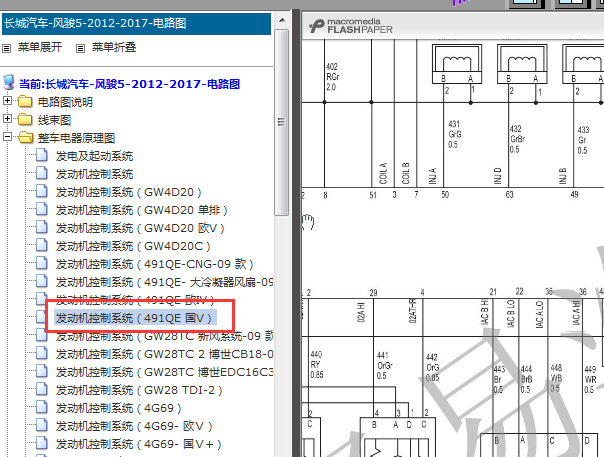Click wire label 432 GrBr 0.5
The width and height of the screenshot is (604, 457).
pos(517,139)
